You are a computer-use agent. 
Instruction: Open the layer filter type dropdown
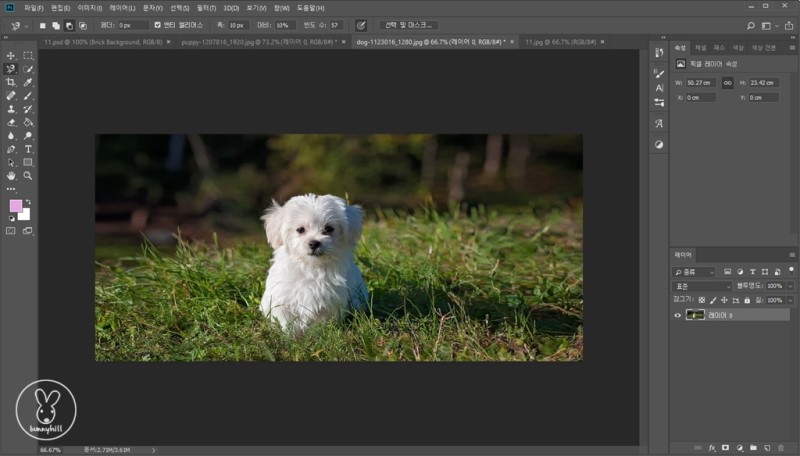point(695,272)
